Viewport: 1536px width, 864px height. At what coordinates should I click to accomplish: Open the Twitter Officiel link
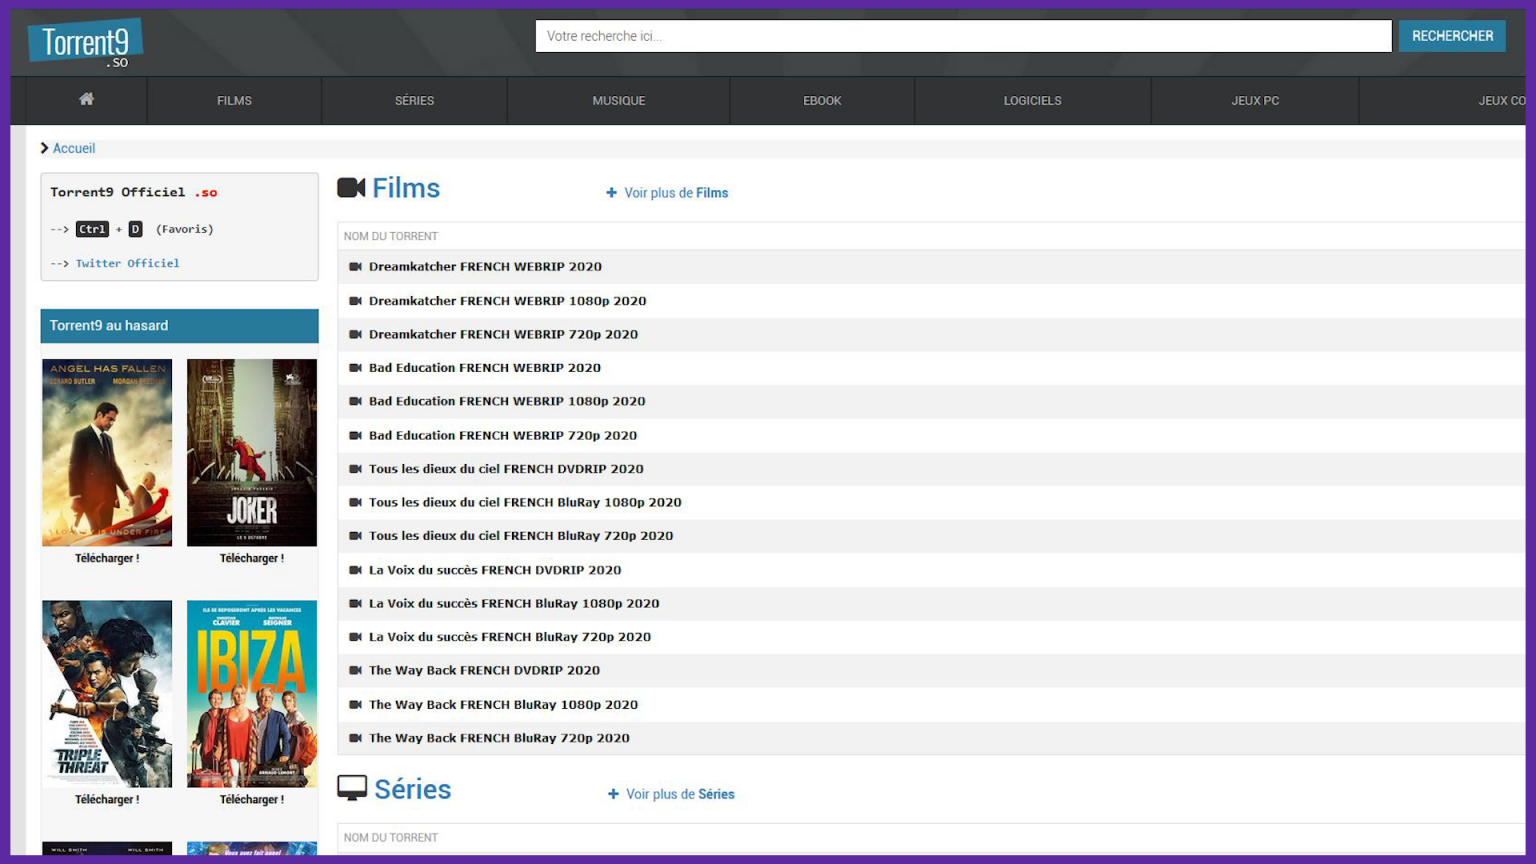127,263
